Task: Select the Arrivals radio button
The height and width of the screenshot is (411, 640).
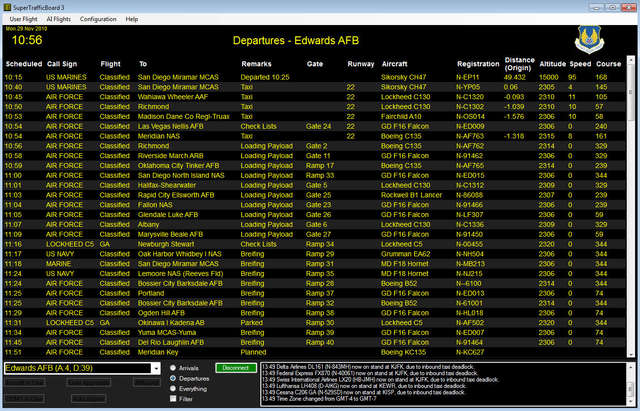Action: (173, 368)
